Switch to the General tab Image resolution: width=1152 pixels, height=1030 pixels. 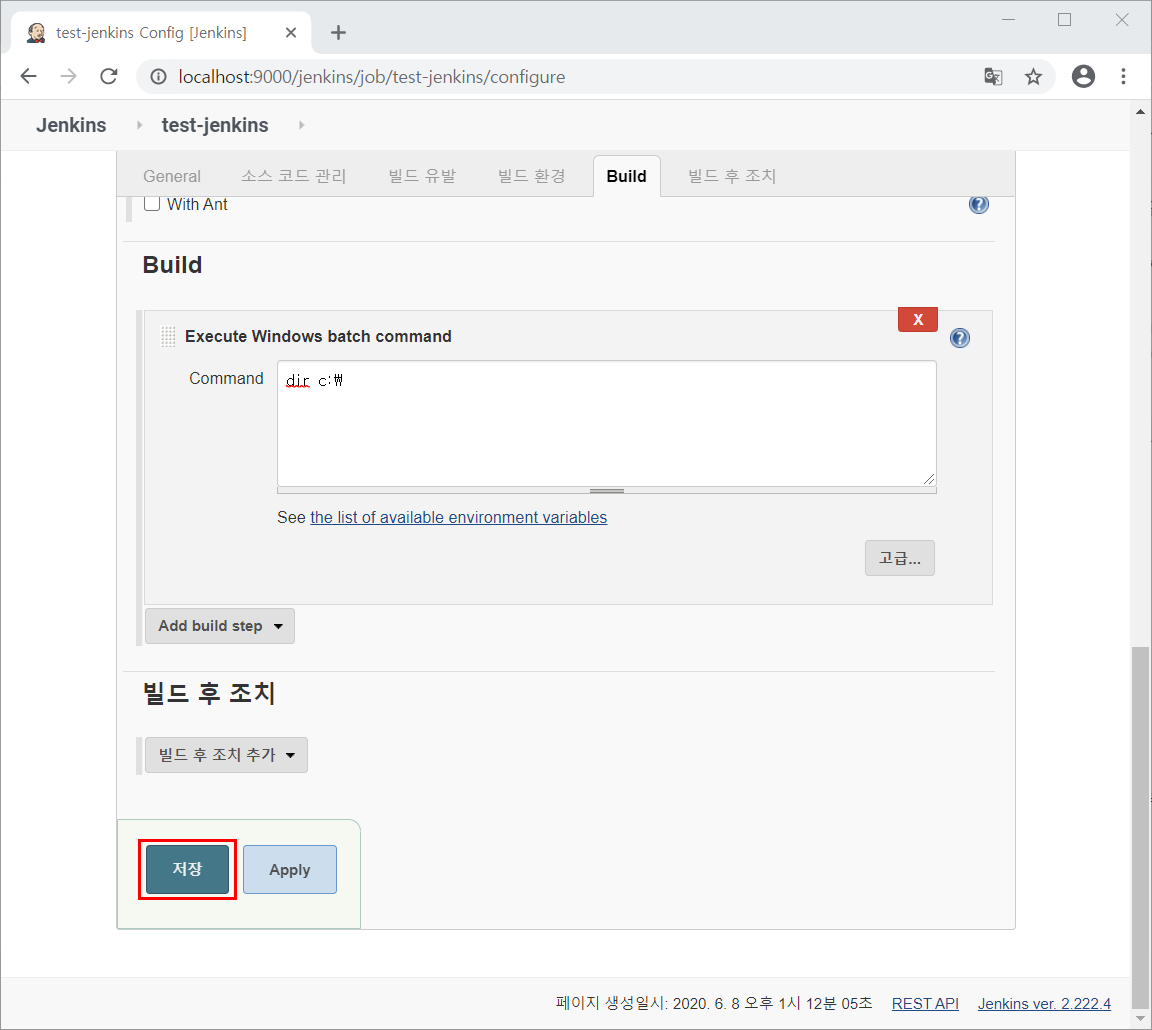pos(172,176)
